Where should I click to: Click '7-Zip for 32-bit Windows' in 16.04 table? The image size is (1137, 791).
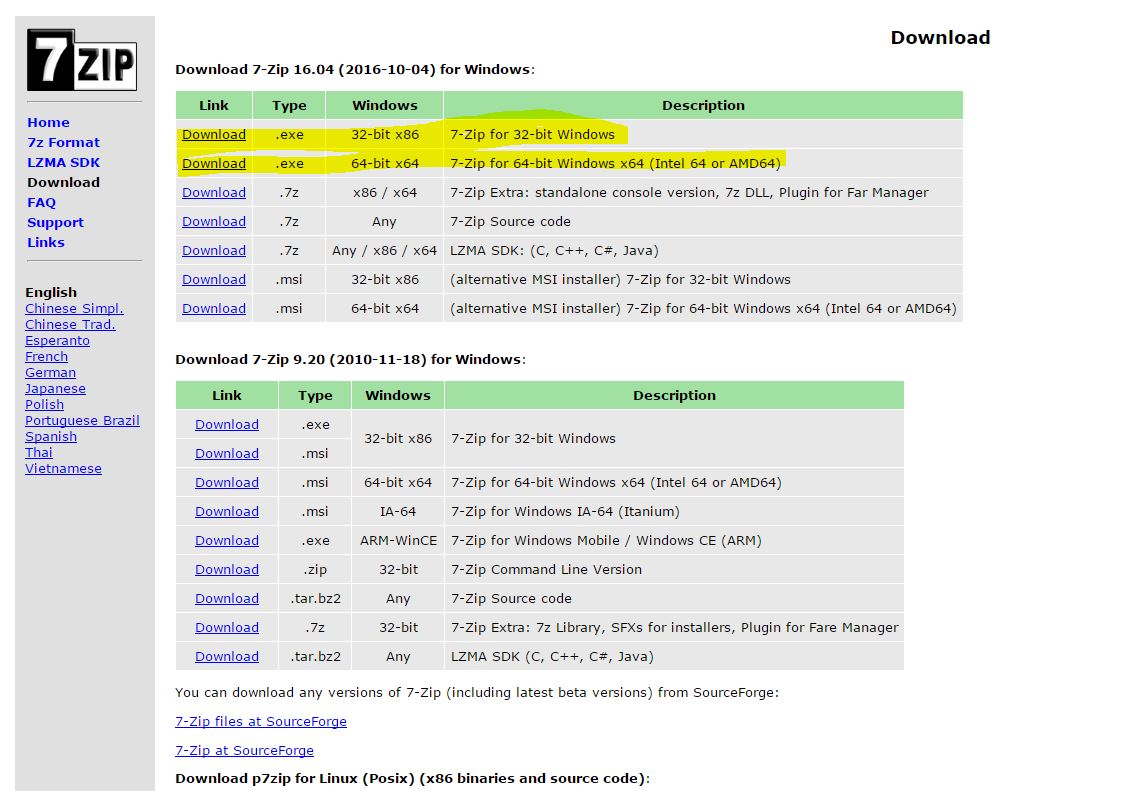click(532, 135)
